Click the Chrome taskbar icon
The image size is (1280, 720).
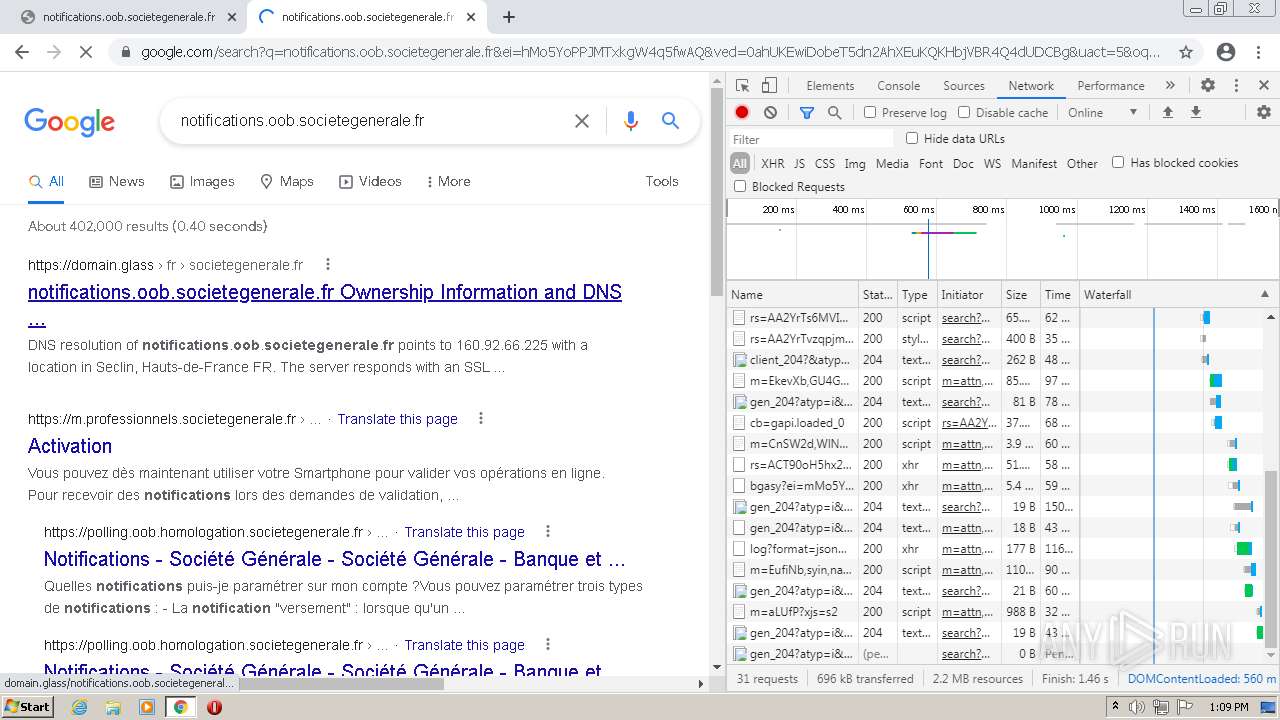(180, 707)
